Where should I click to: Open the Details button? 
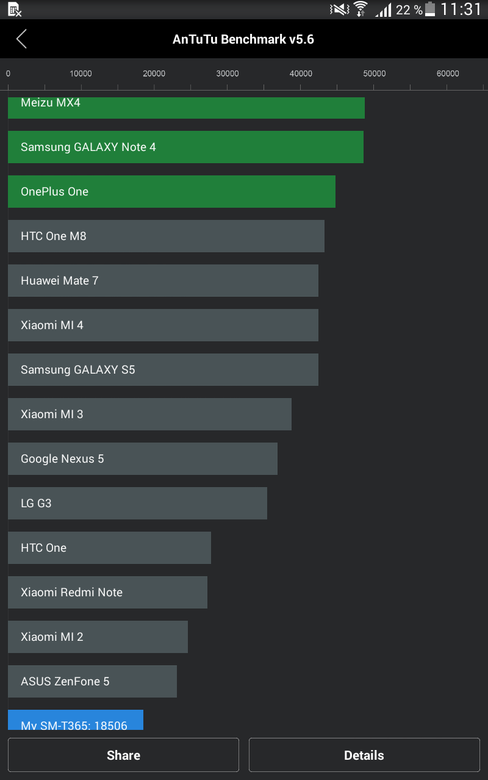[364, 755]
